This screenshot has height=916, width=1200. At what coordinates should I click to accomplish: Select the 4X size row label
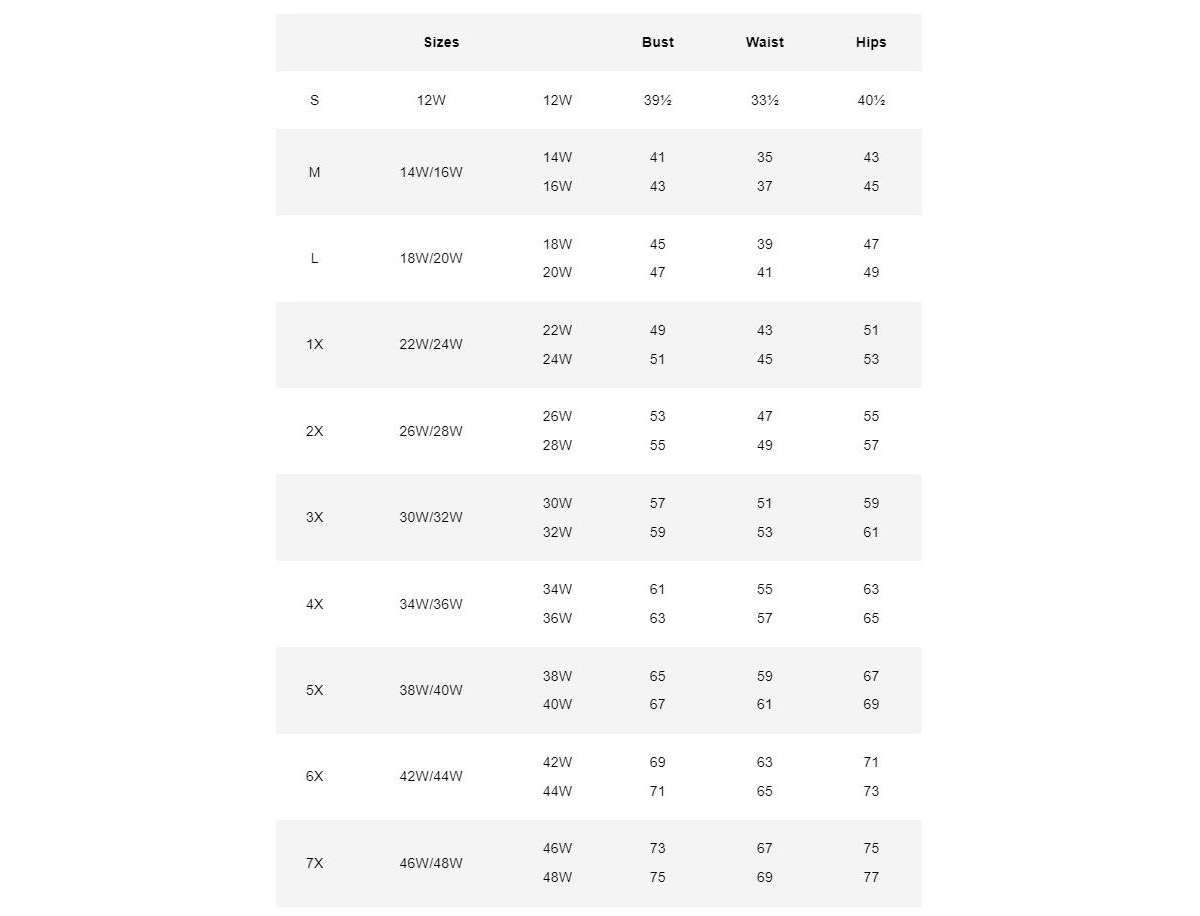click(314, 604)
